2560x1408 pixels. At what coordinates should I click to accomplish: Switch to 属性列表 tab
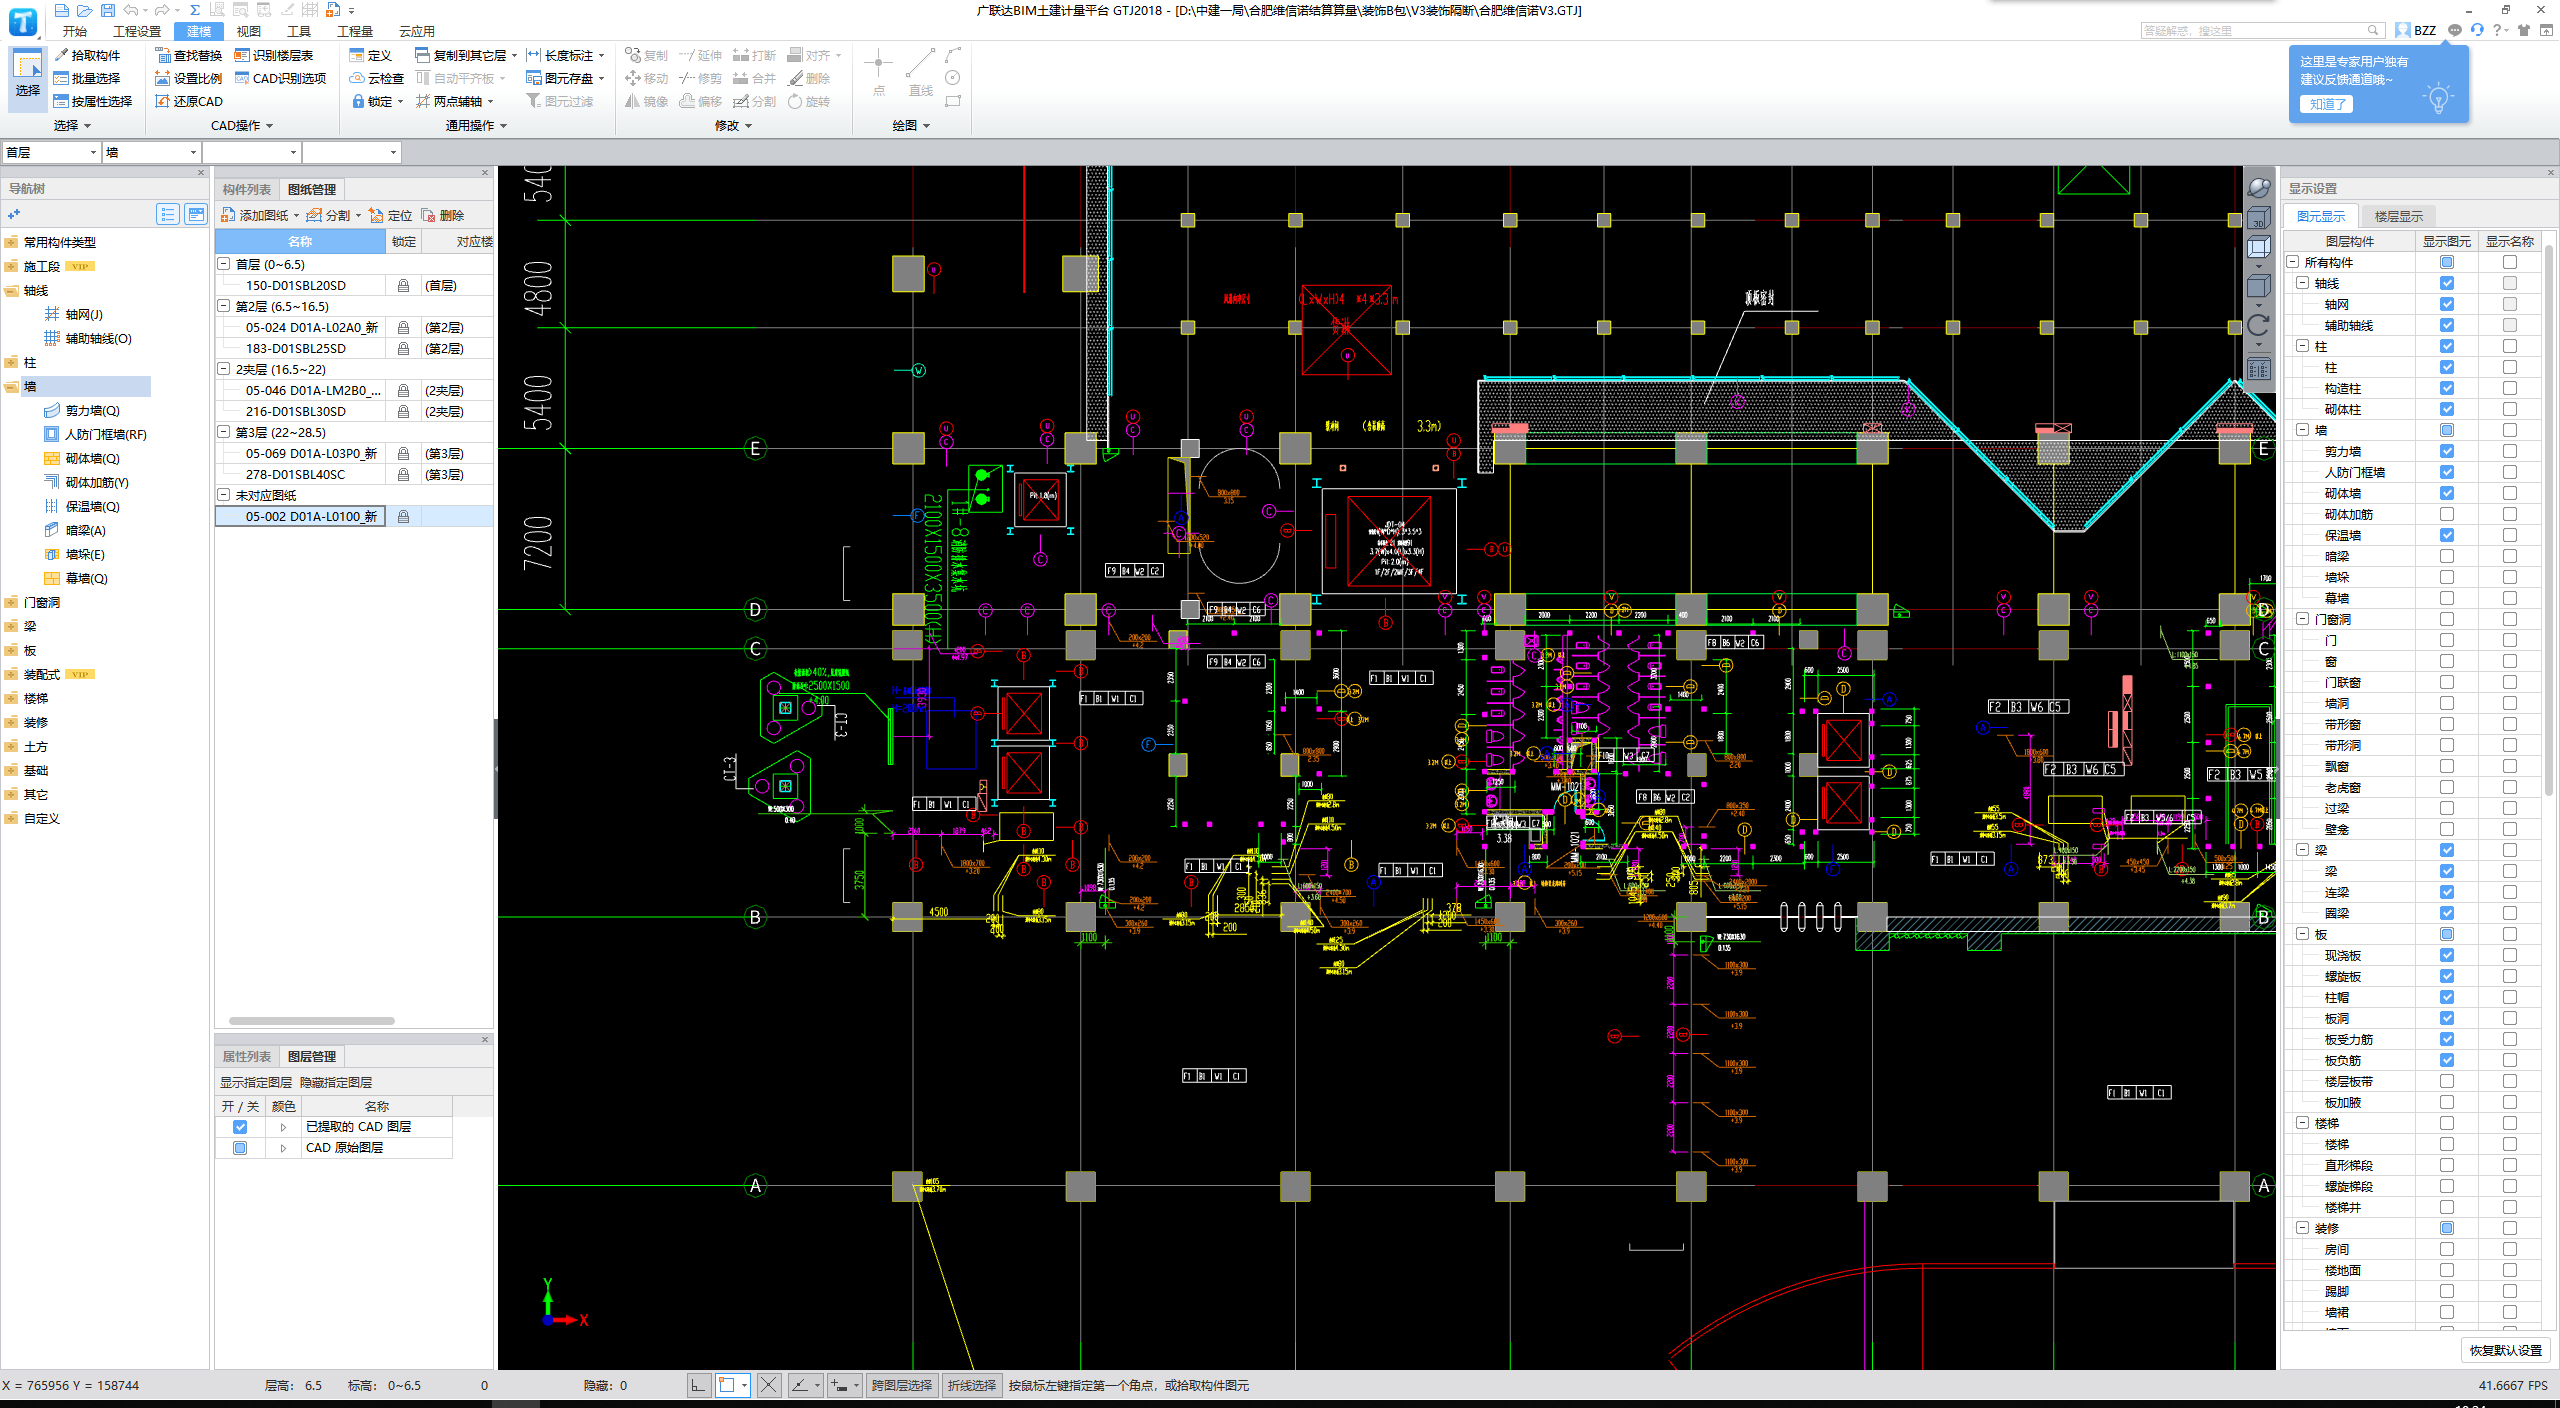point(246,1056)
